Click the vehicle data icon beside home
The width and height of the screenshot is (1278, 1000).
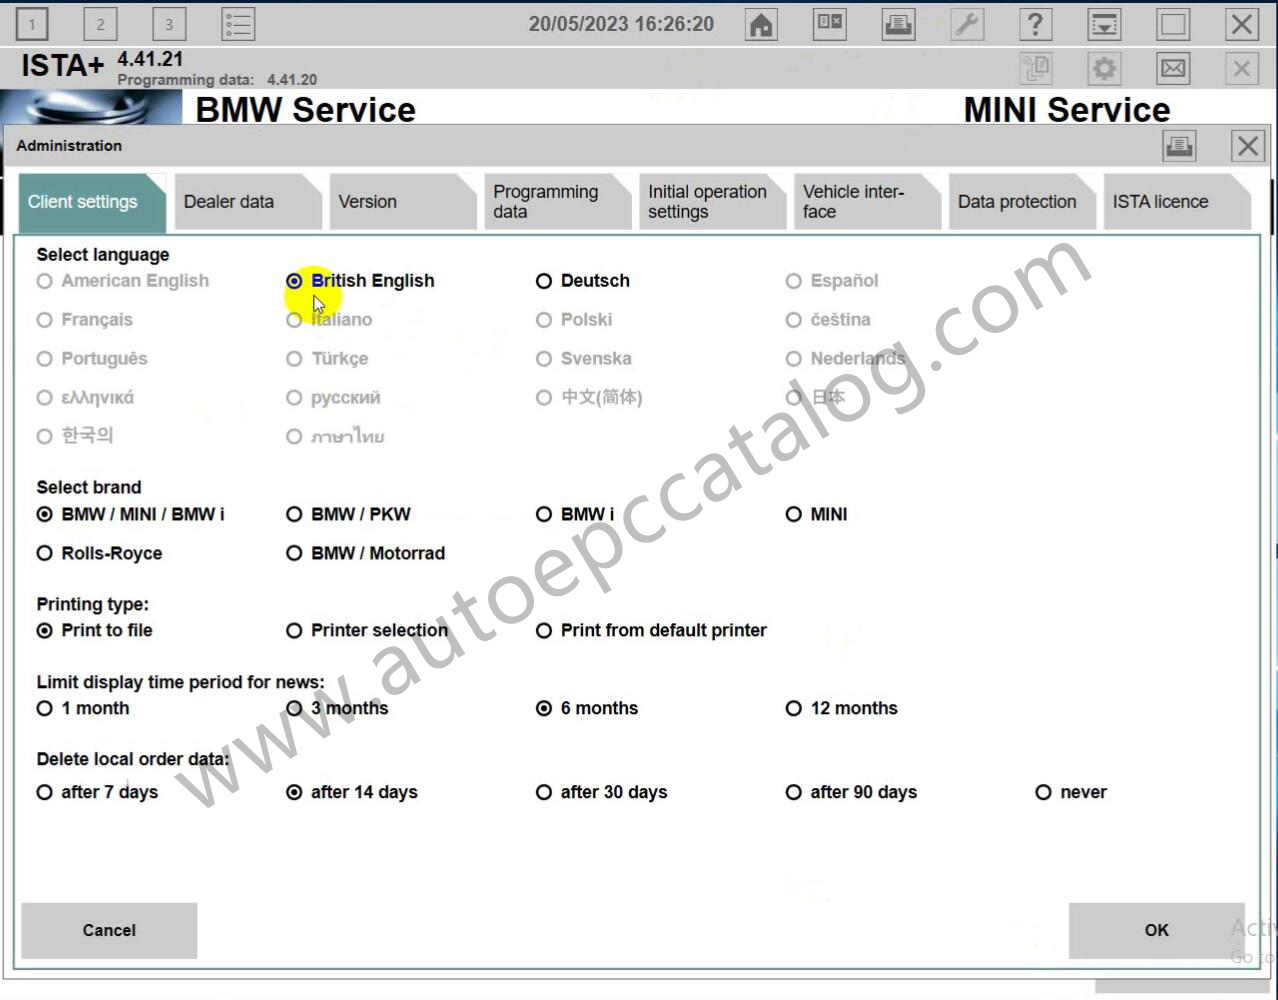830,24
